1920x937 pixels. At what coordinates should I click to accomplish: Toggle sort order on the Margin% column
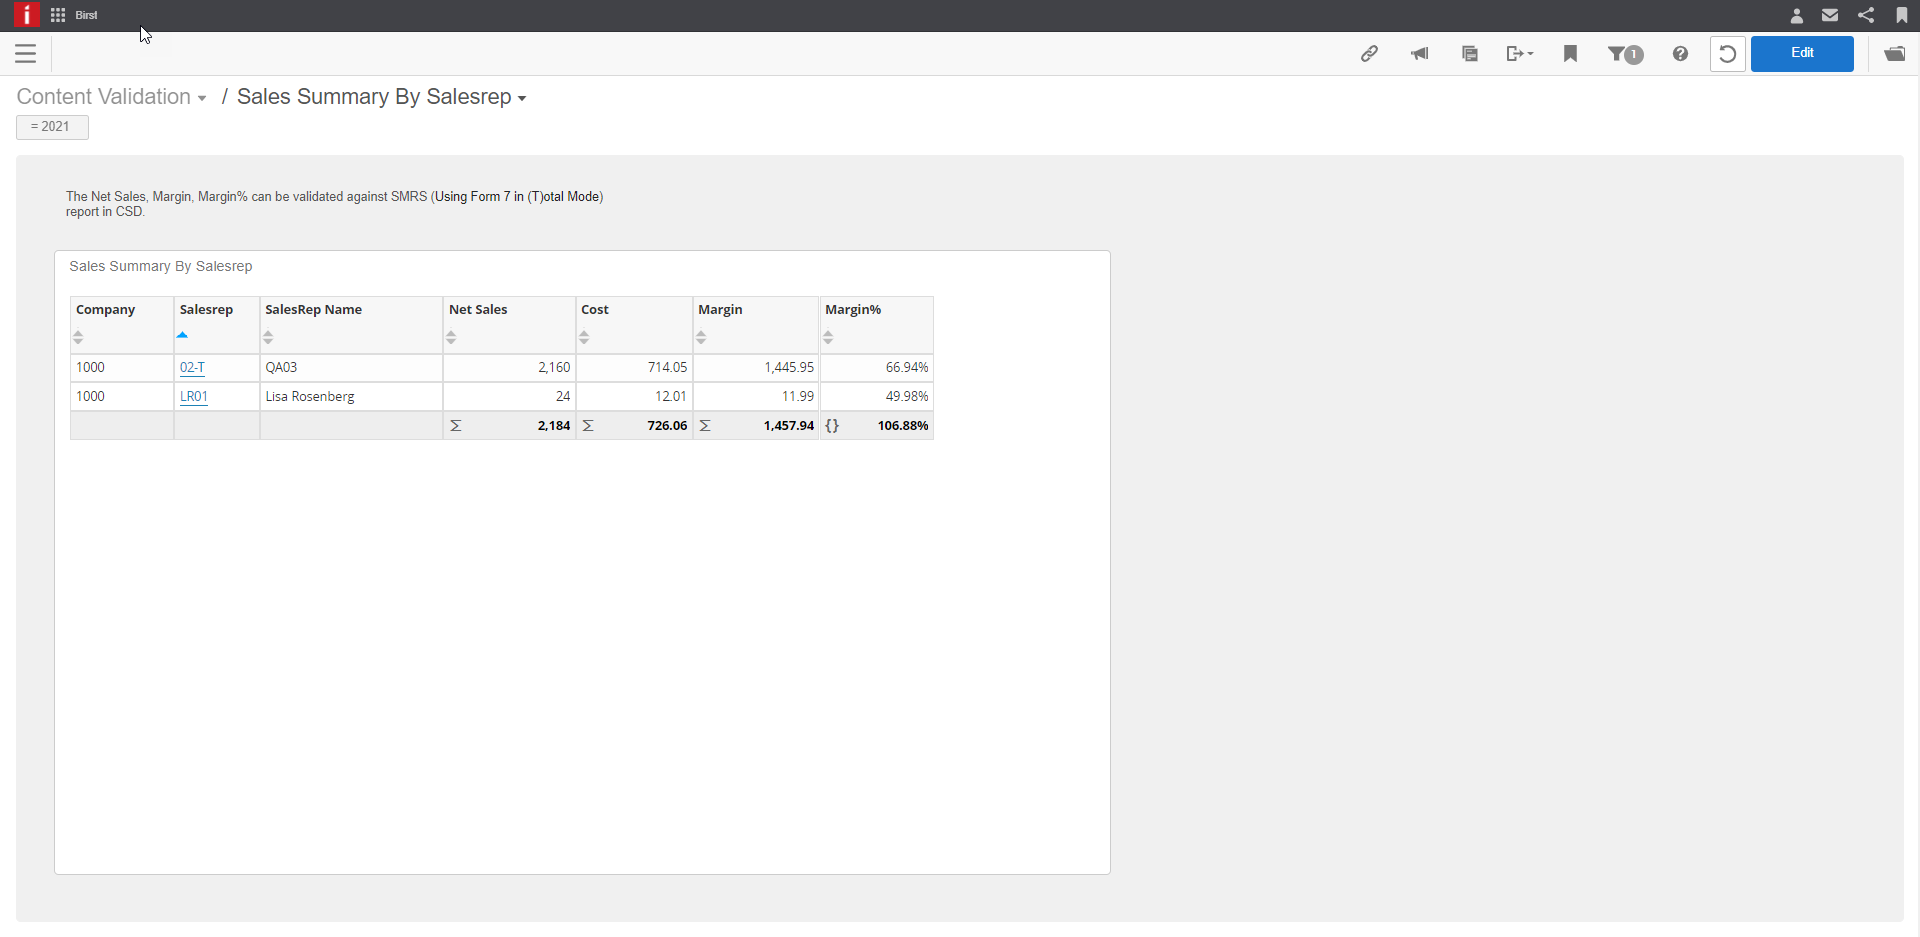click(x=828, y=337)
